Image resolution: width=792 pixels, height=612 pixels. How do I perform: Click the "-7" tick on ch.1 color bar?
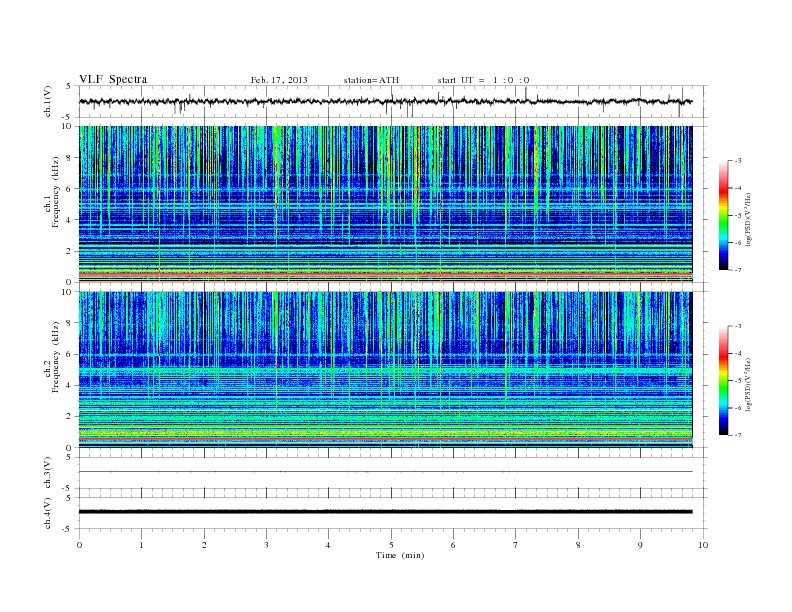click(737, 270)
